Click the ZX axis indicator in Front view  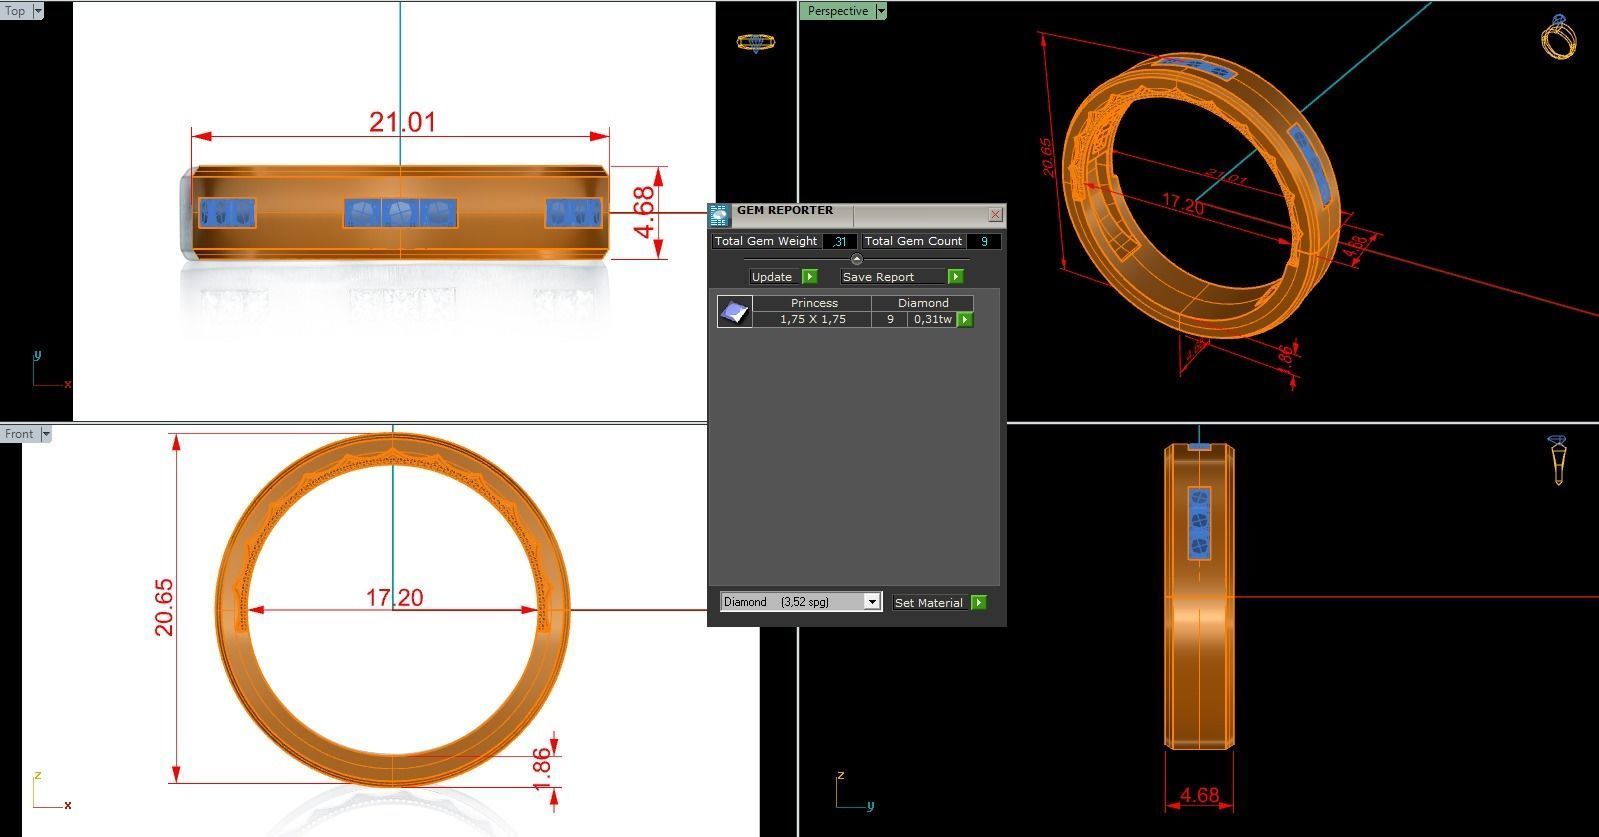pyautogui.click(x=50, y=790)
